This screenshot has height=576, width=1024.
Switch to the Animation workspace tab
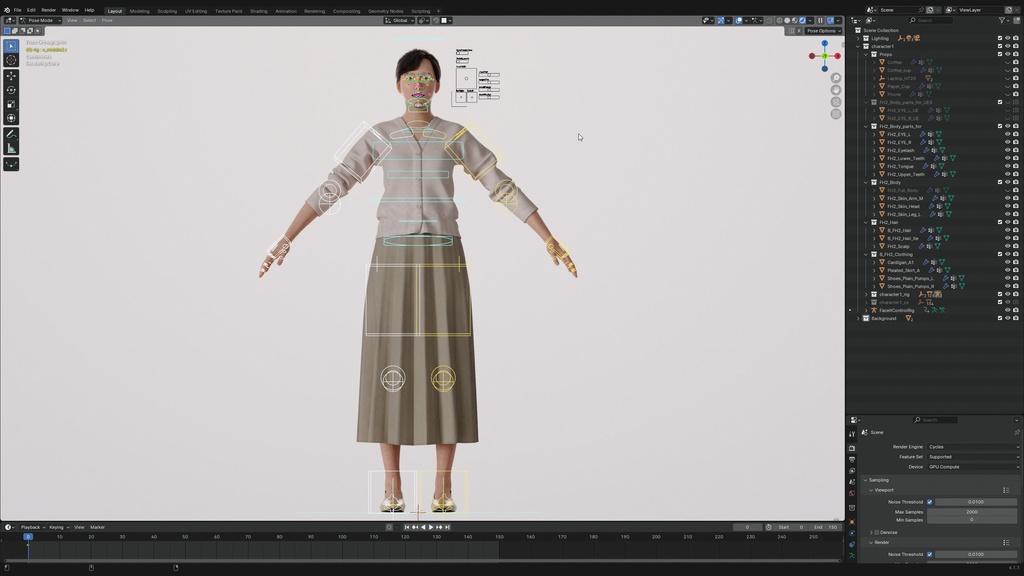click(286, 9)
